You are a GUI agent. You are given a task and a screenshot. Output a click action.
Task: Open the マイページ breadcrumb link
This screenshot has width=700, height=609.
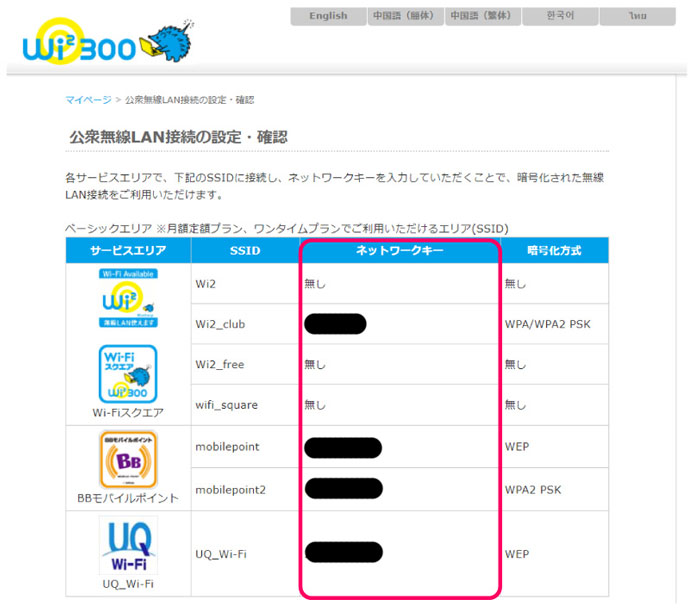pyautogui.click(x=88, y=100)
